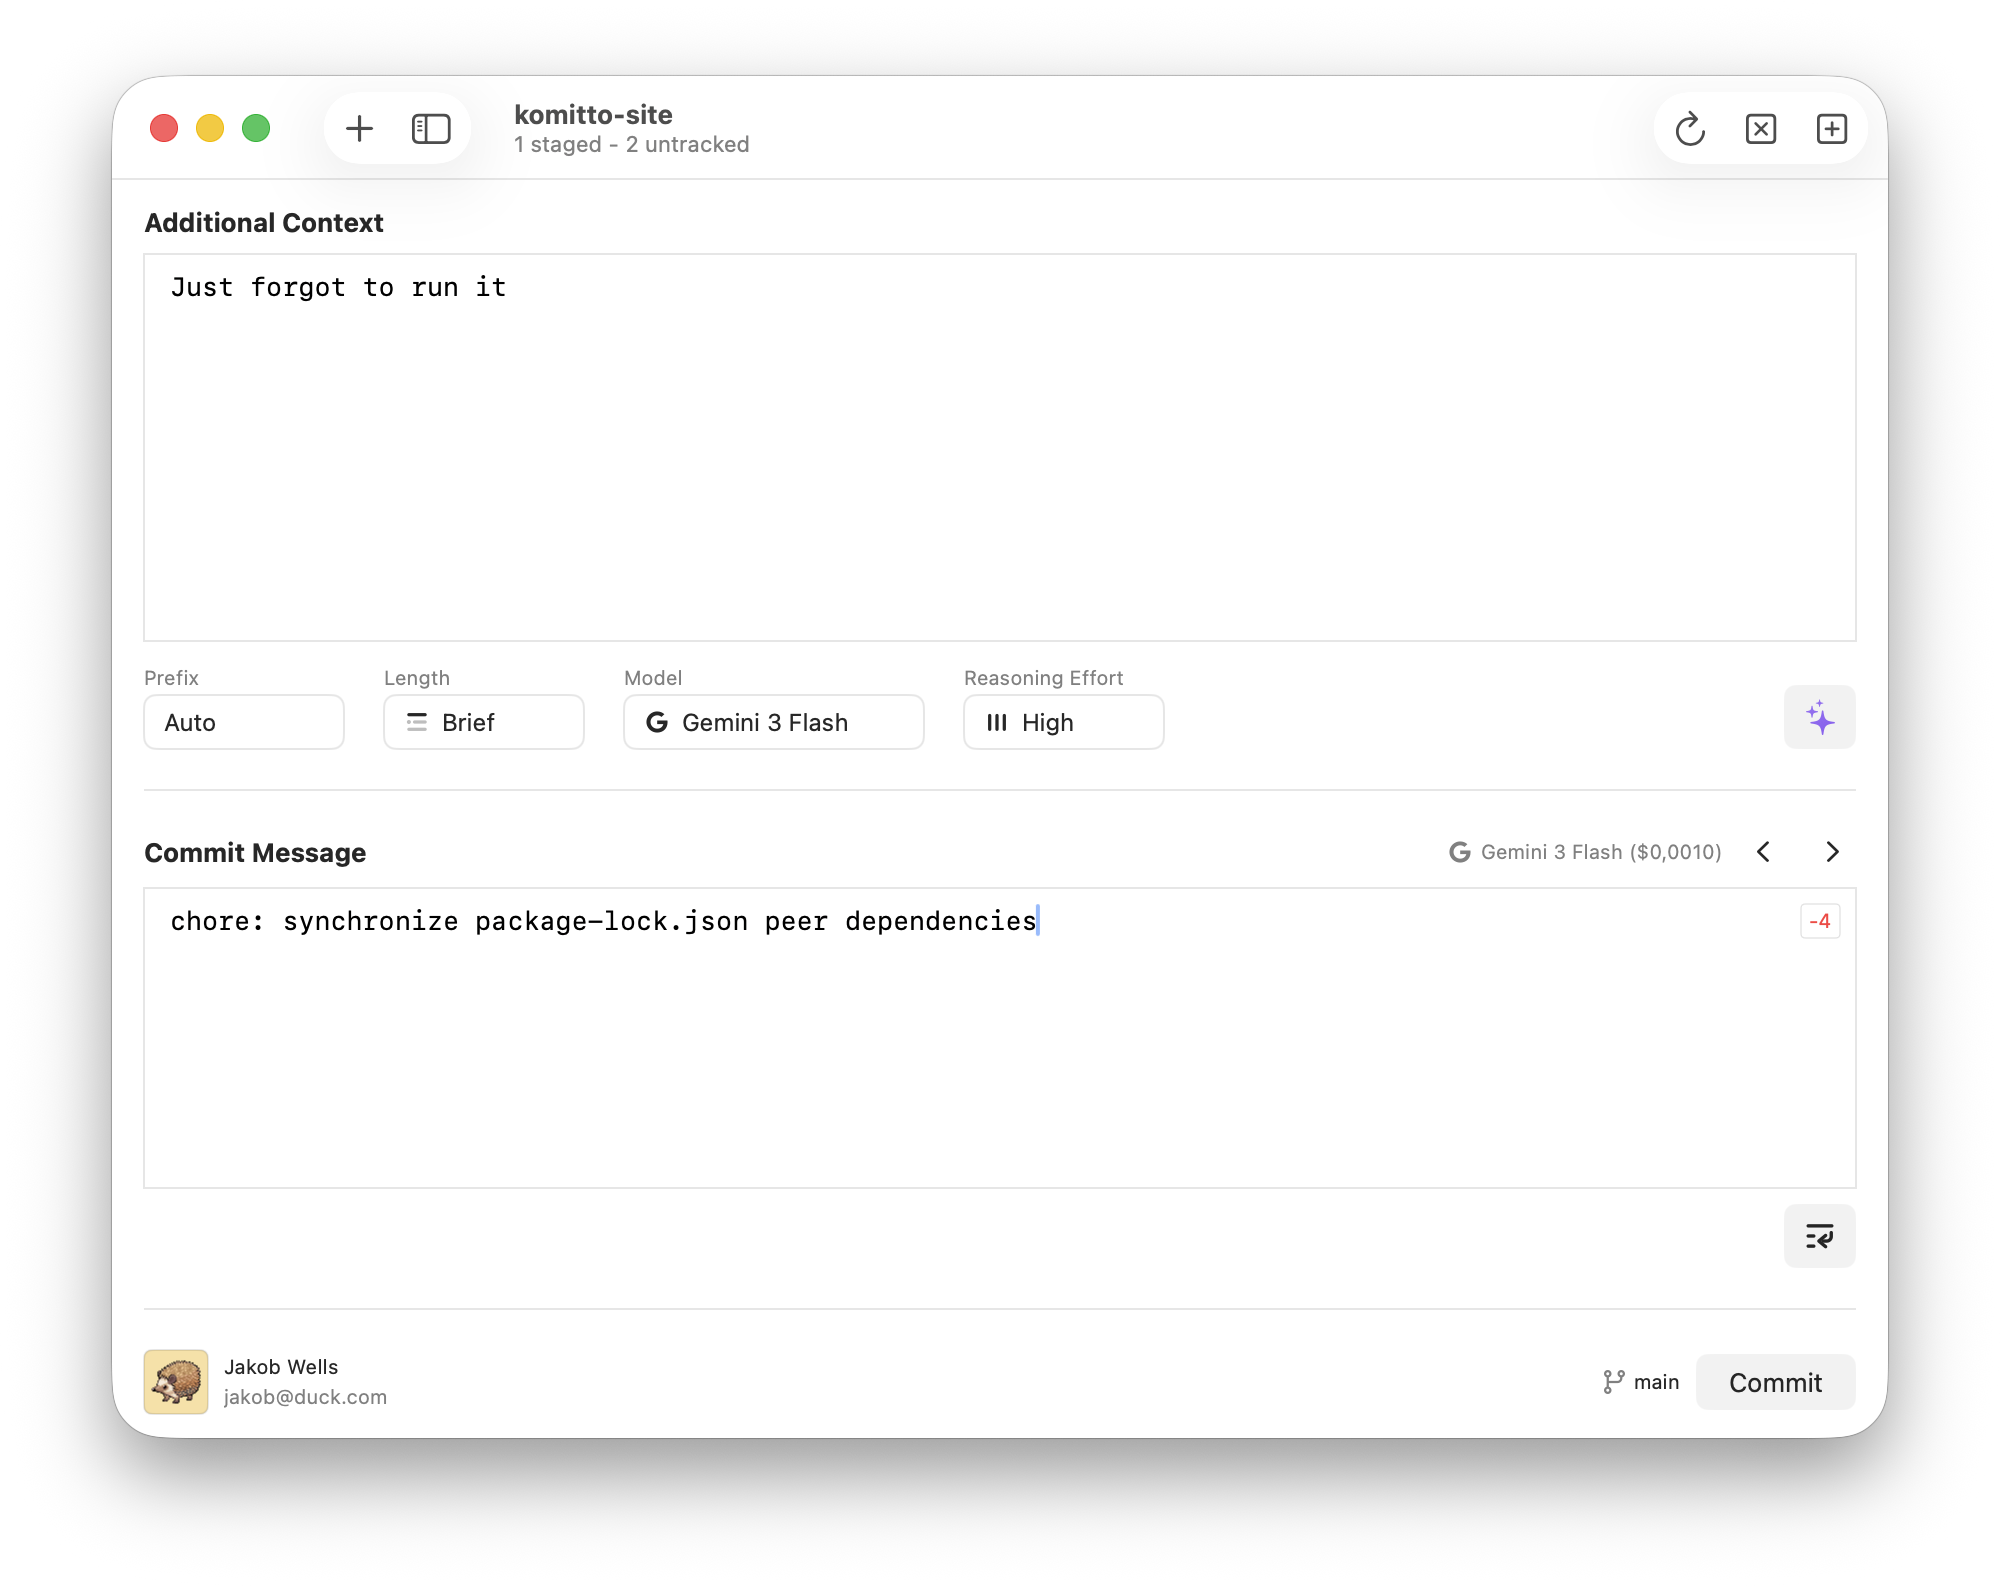
Task: Open the Reasoning Effort dropdown set to High
Action: 1063,722
